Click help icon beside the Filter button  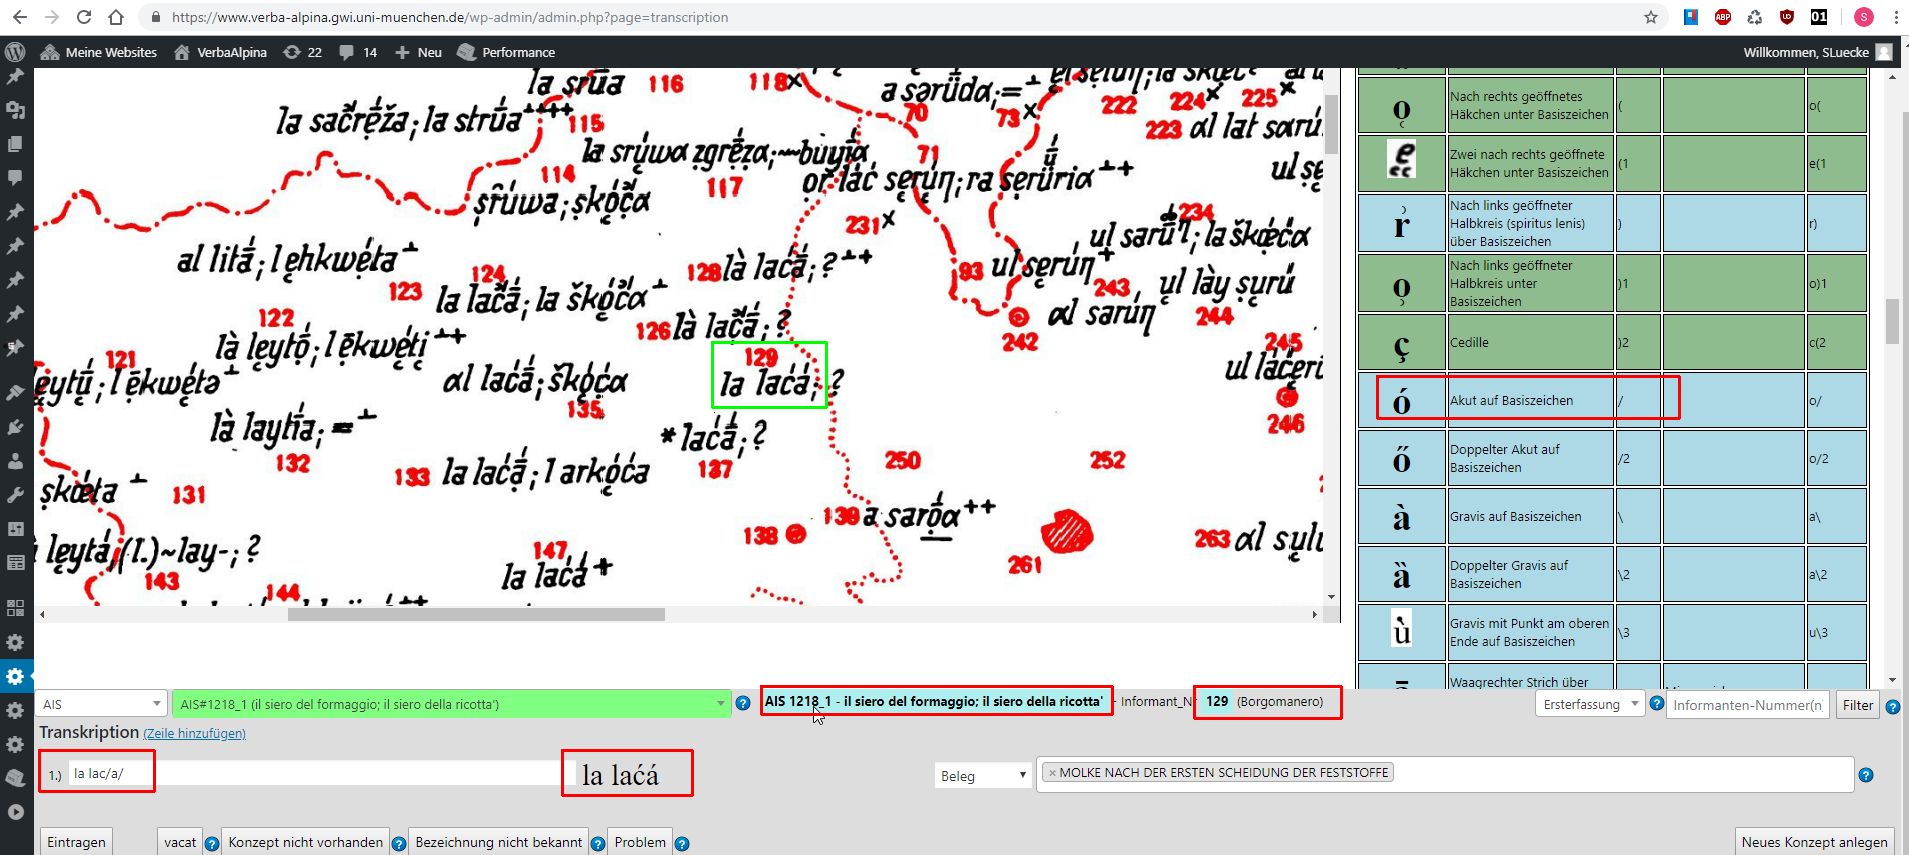[1893, 707]
